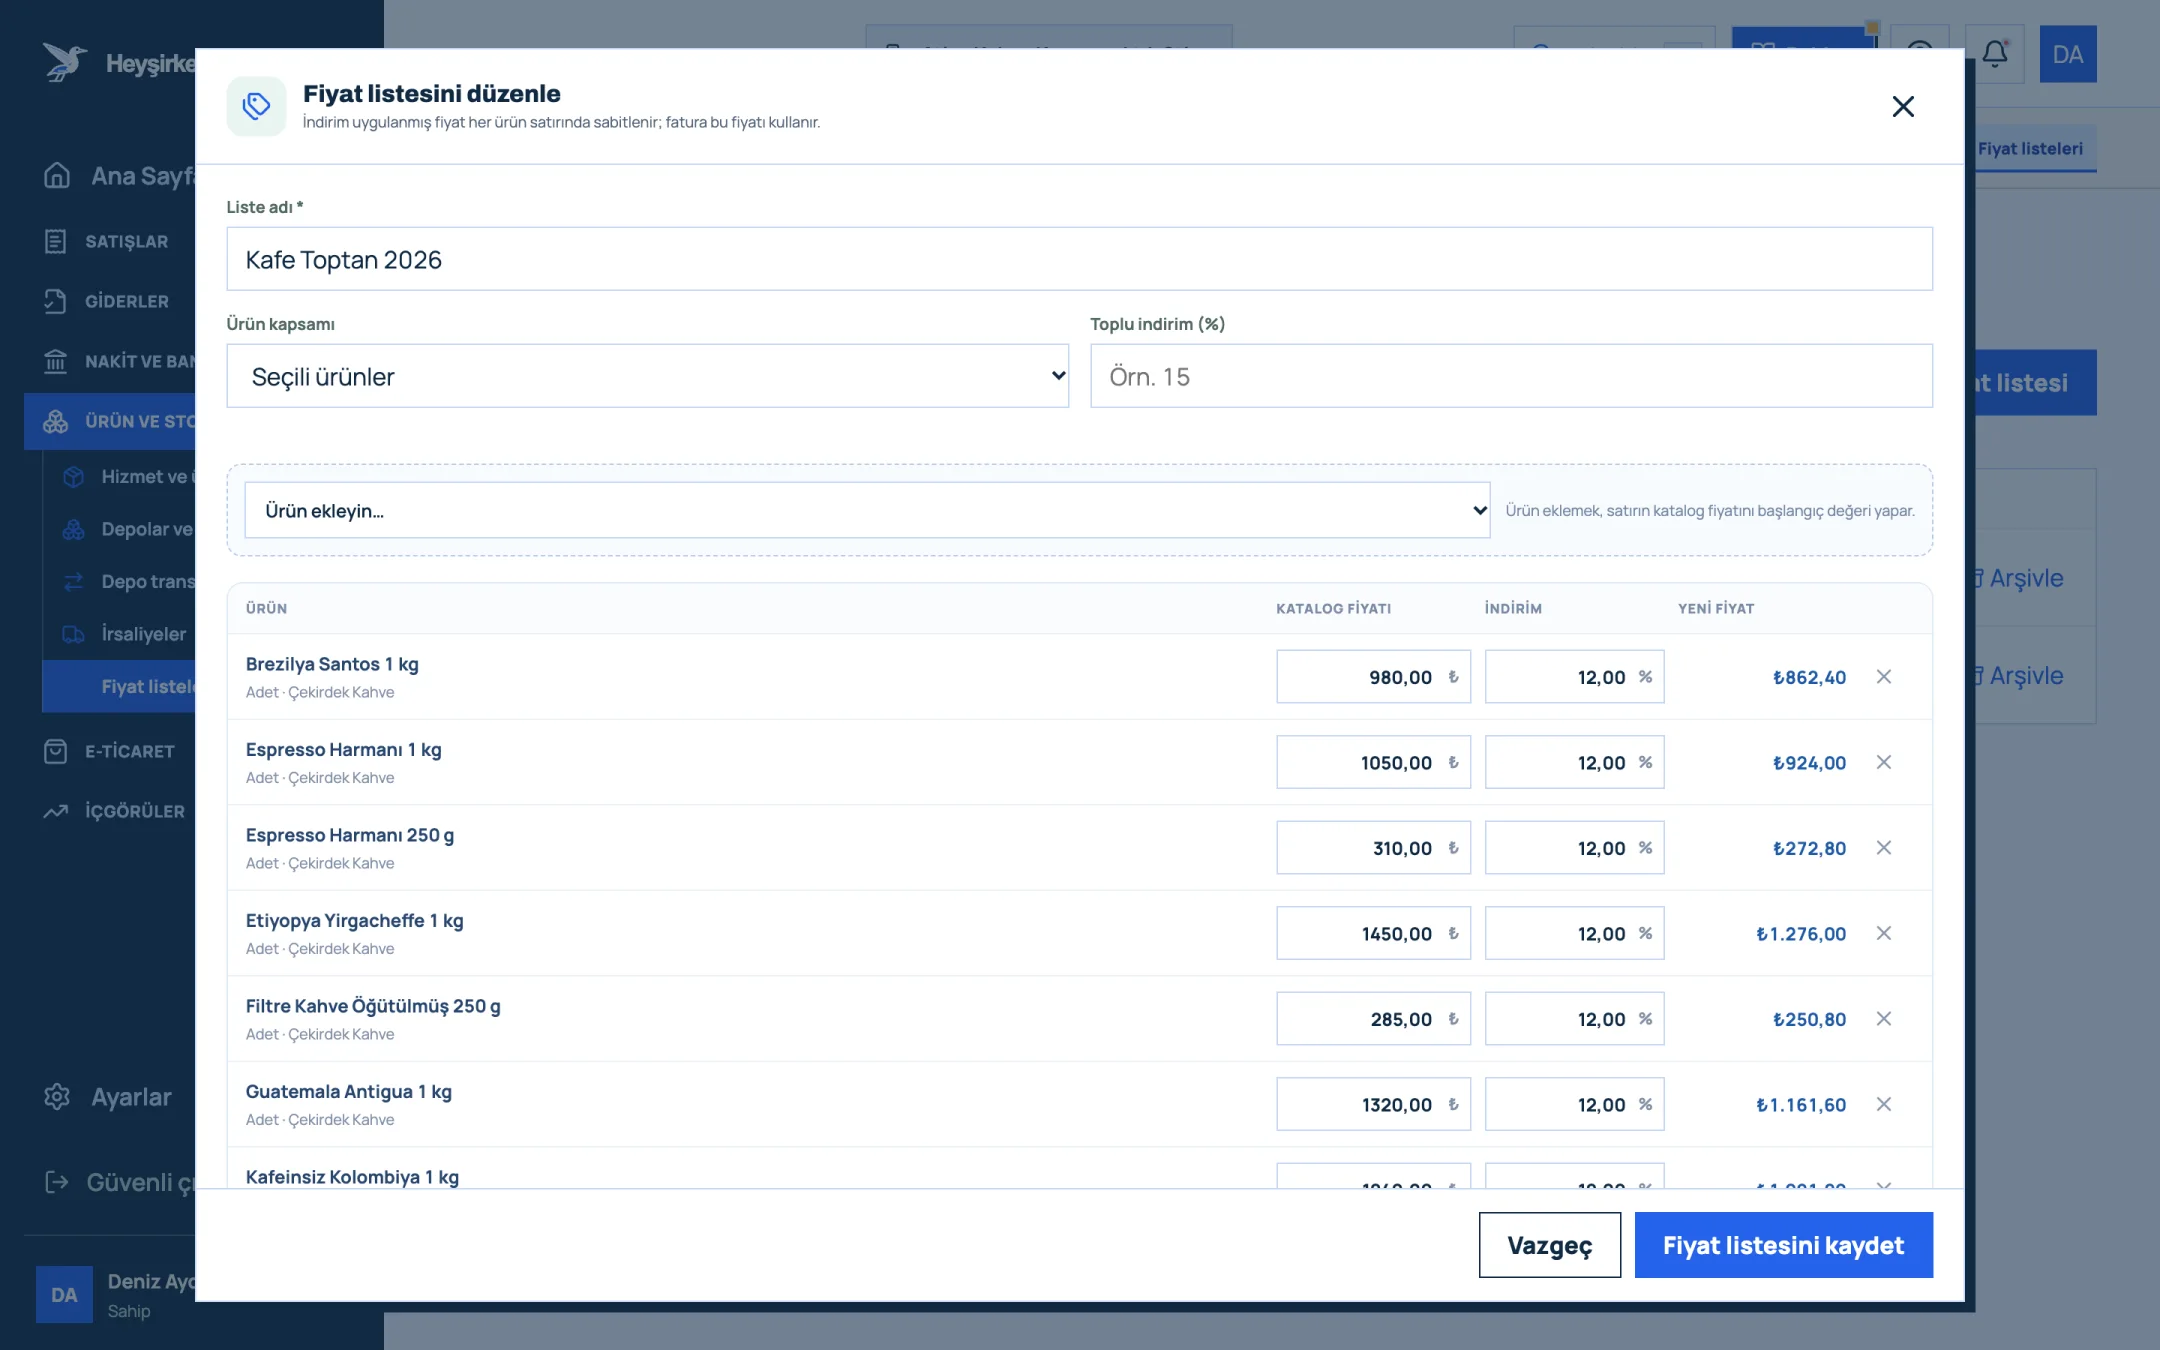Viewport: 2160px width, 1350px height.
Task: Open the Ürün ekleyin product dropdown
Action: pyautogui.click(x=867, y=510)
